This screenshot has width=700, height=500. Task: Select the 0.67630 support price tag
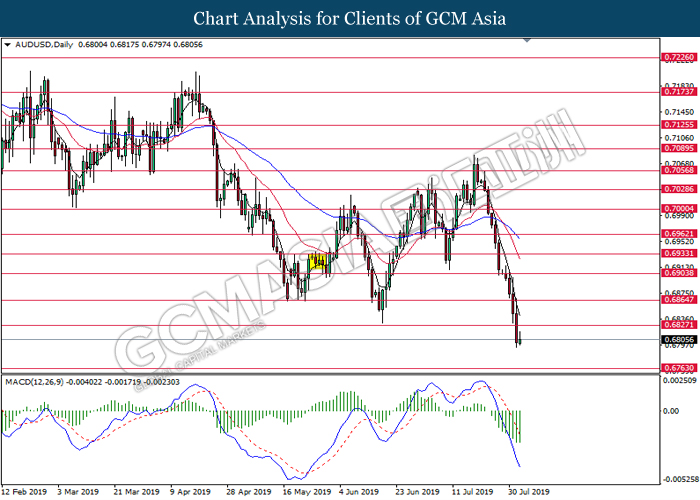click(x=678, y=368)
